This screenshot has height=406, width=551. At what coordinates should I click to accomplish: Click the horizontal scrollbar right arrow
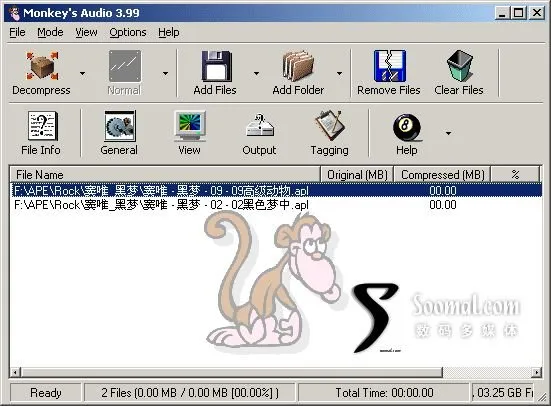tap(537, 373)
